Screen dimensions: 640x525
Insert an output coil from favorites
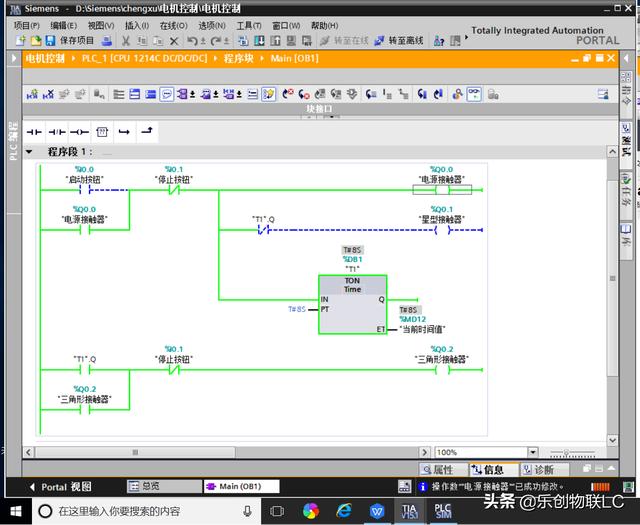click(79, 132)
